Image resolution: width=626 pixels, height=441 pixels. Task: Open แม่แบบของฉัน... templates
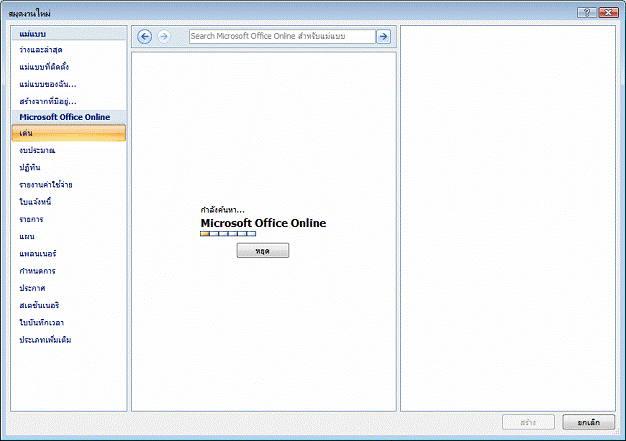(69, 84)
